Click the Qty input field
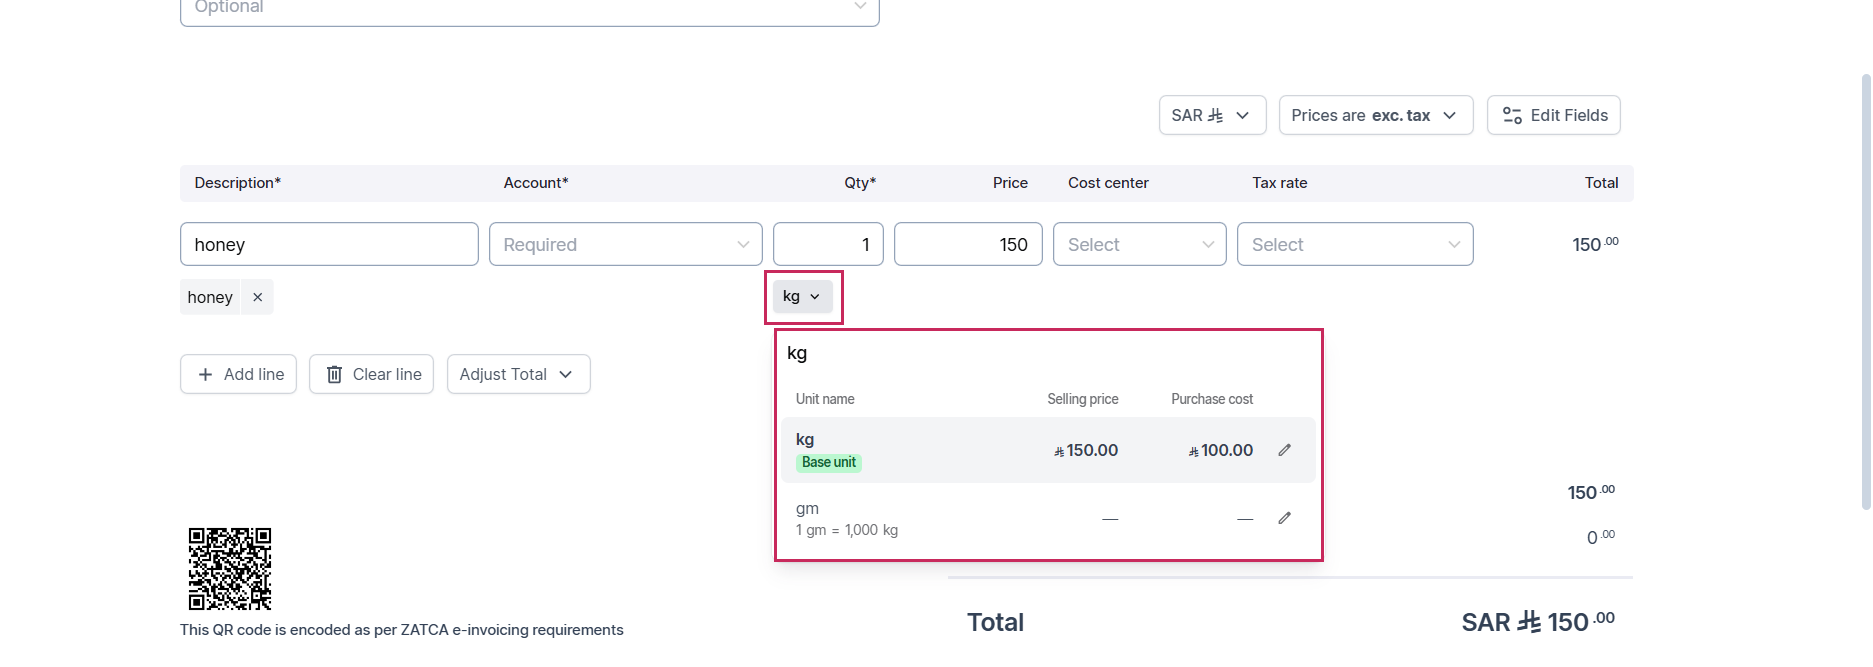 point(828,244)
